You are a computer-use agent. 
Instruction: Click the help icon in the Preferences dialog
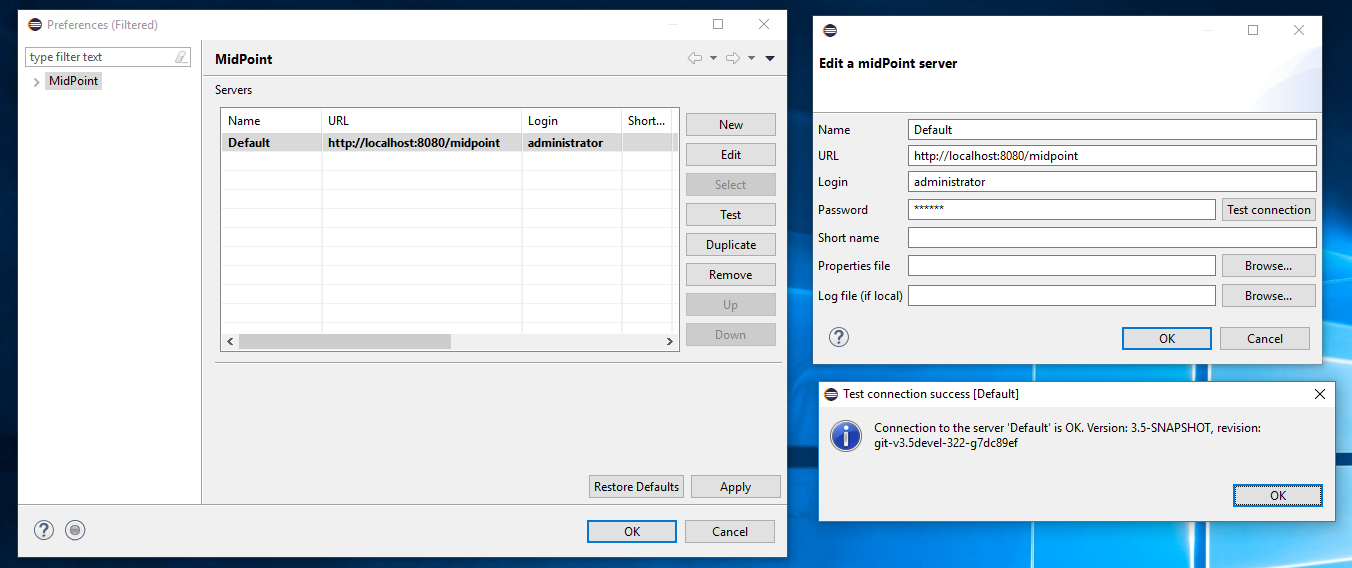click(44, 531)
